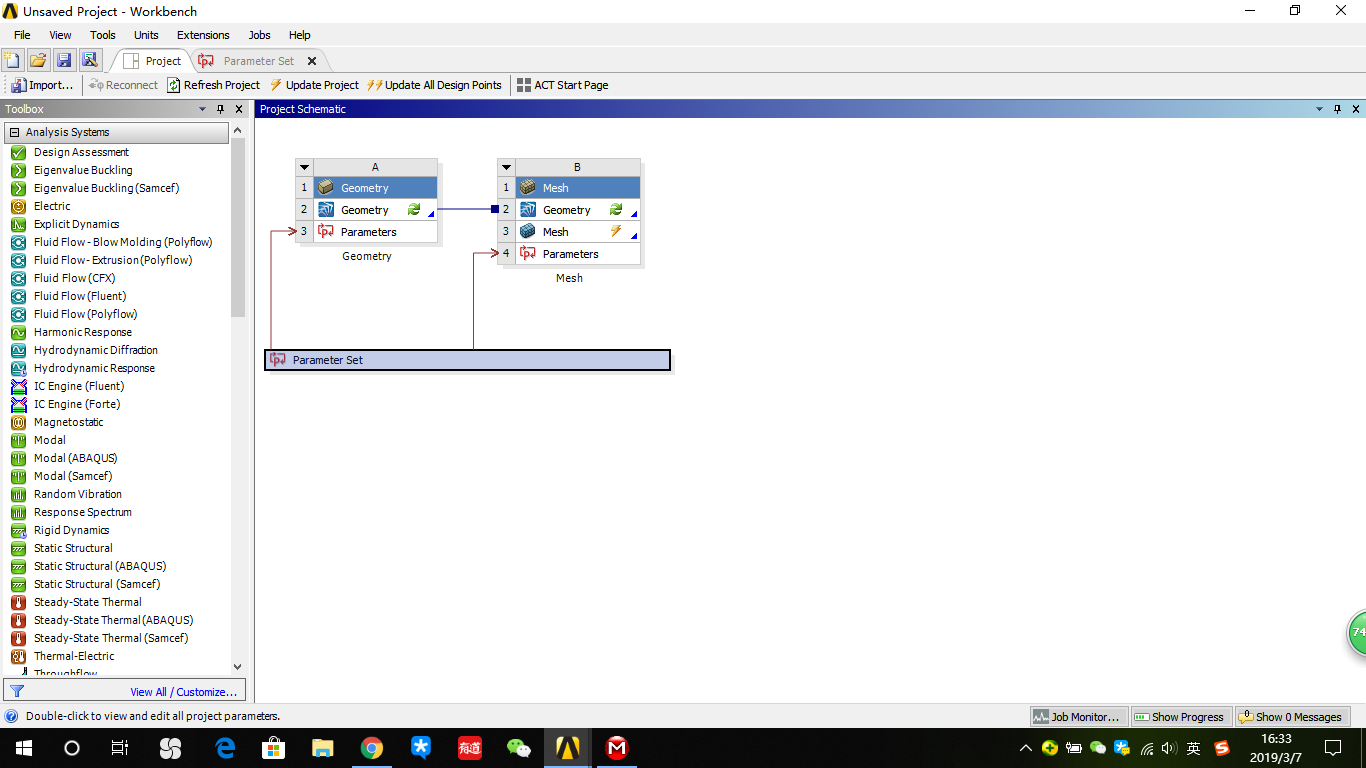
Task: Open the Extensions menu
Action: [203, 35]
